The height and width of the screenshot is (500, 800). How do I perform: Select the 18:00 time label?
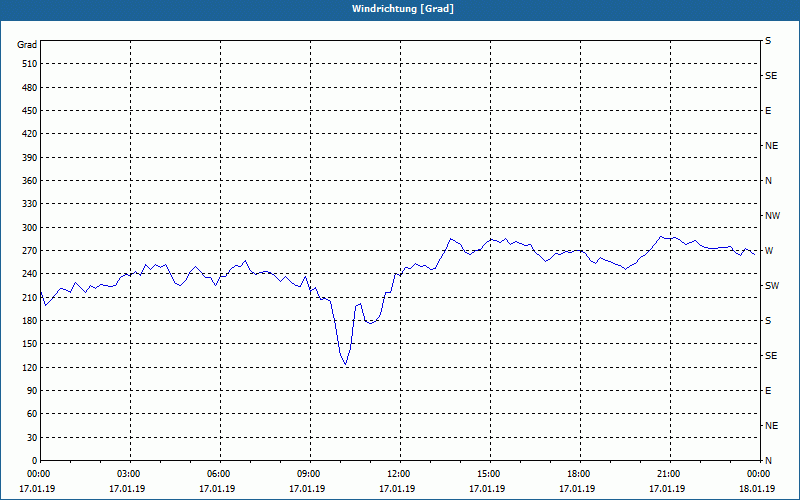tap(580, 474)
